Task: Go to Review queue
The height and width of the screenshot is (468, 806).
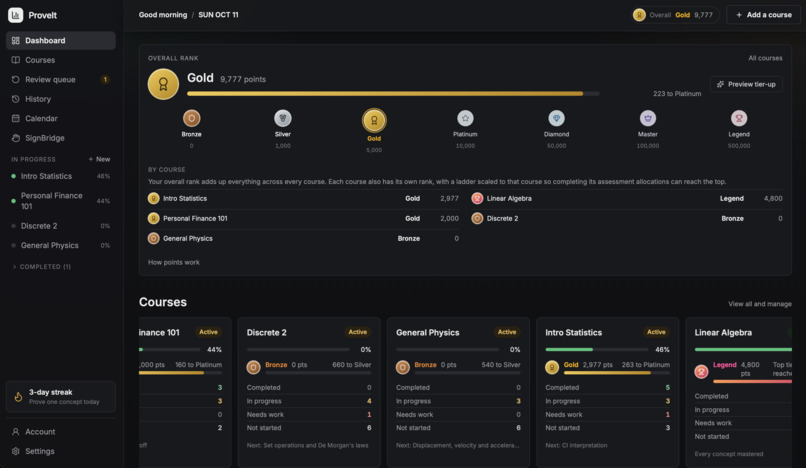Action: click(61, 80)
